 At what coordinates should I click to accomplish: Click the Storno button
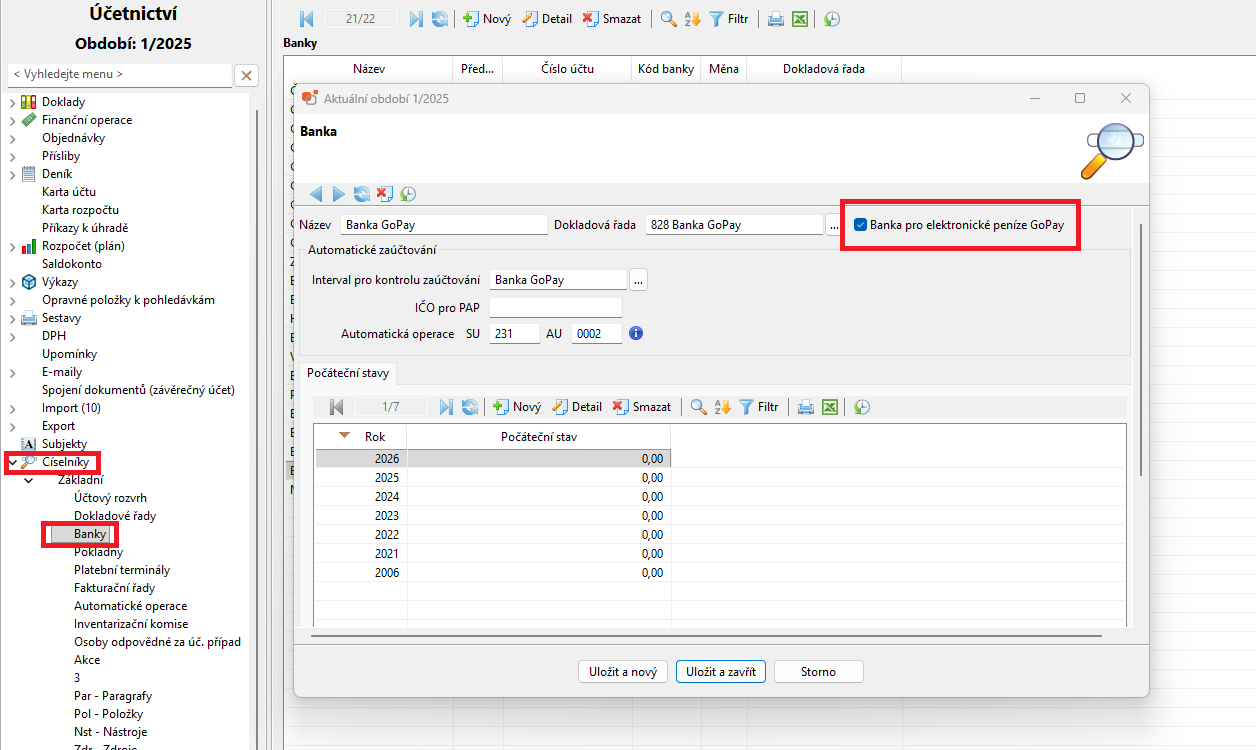tap(818, 672)
